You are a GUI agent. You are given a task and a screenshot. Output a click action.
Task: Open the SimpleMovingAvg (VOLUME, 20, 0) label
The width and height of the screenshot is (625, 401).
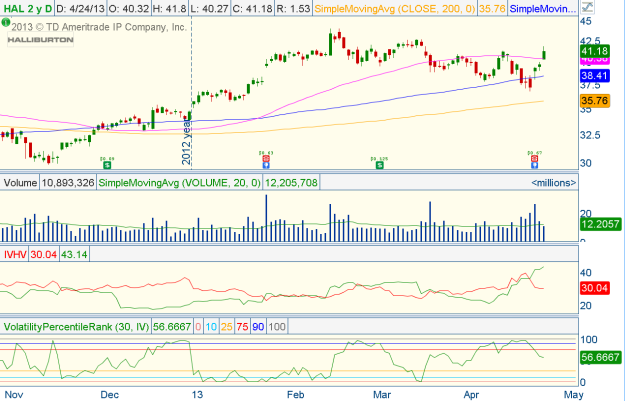point(184,183)
